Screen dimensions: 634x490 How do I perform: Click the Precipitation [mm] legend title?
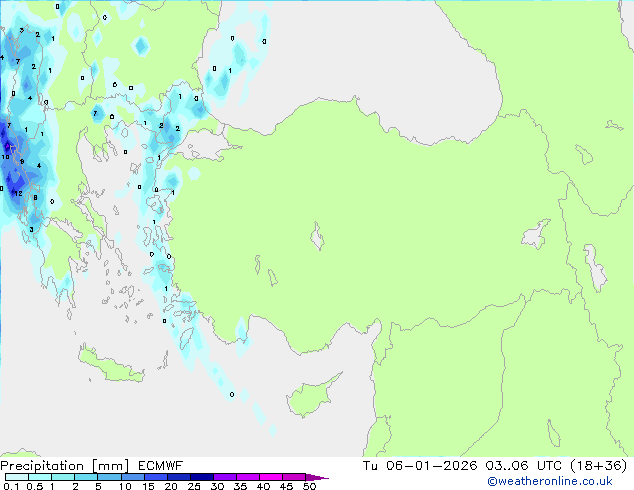[60, 466]
